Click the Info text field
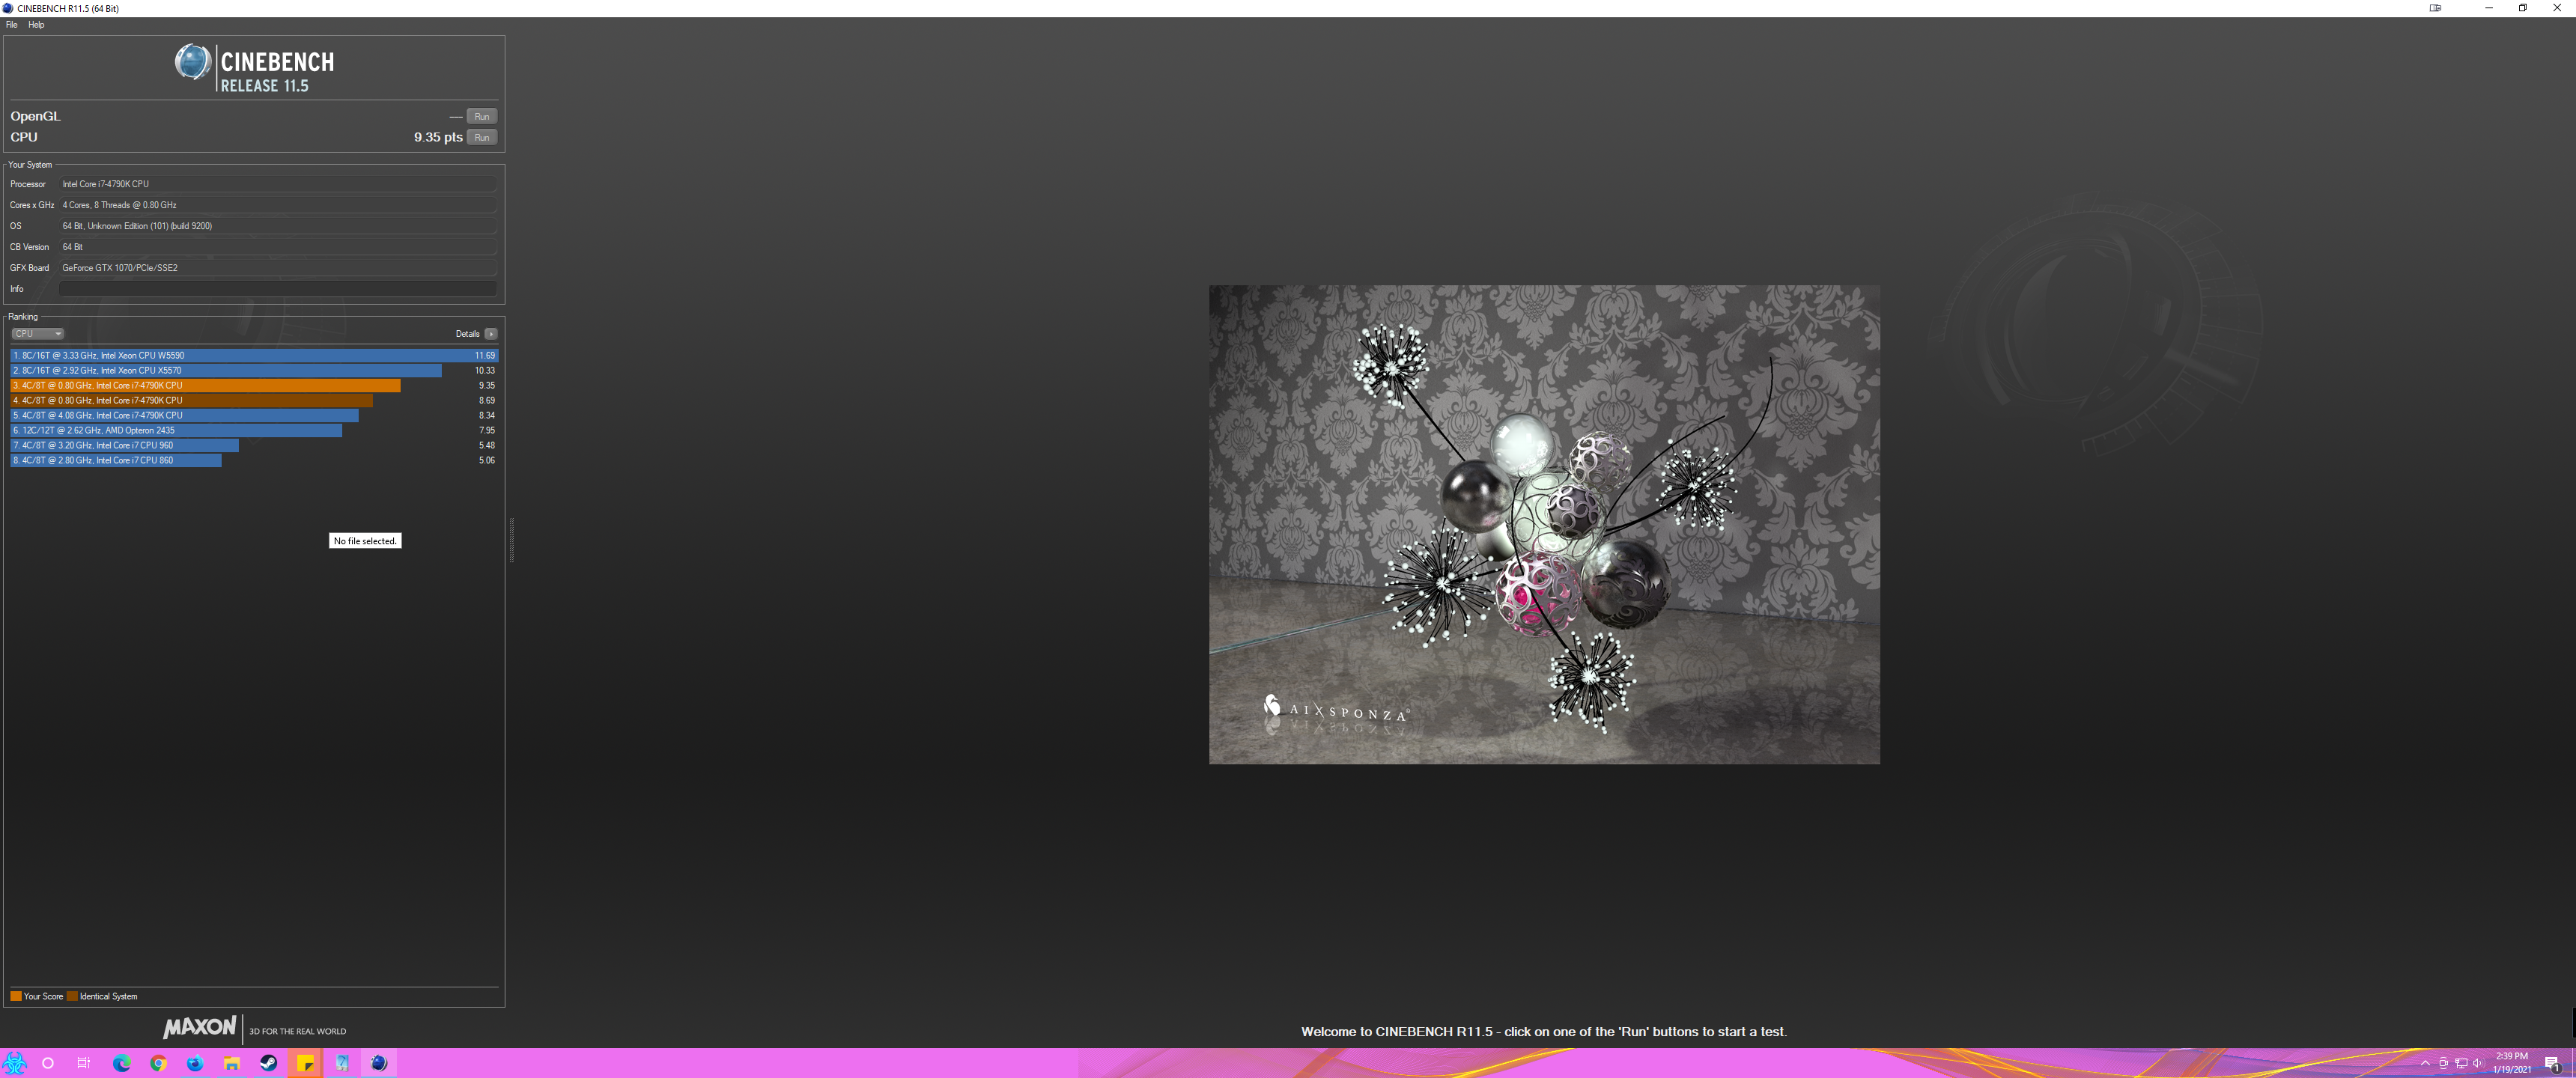The image size is (2576, 1078). 278,289
